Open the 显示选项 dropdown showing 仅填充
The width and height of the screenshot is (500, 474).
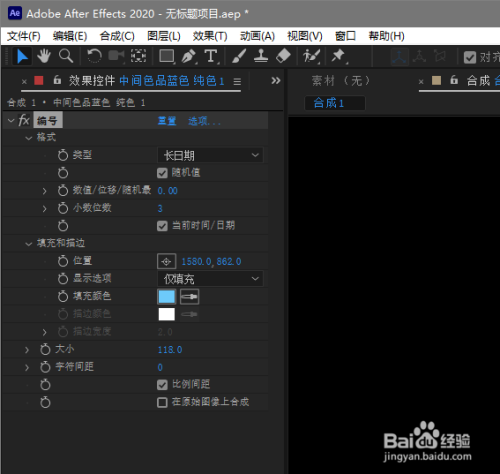[x=210, y=279]
